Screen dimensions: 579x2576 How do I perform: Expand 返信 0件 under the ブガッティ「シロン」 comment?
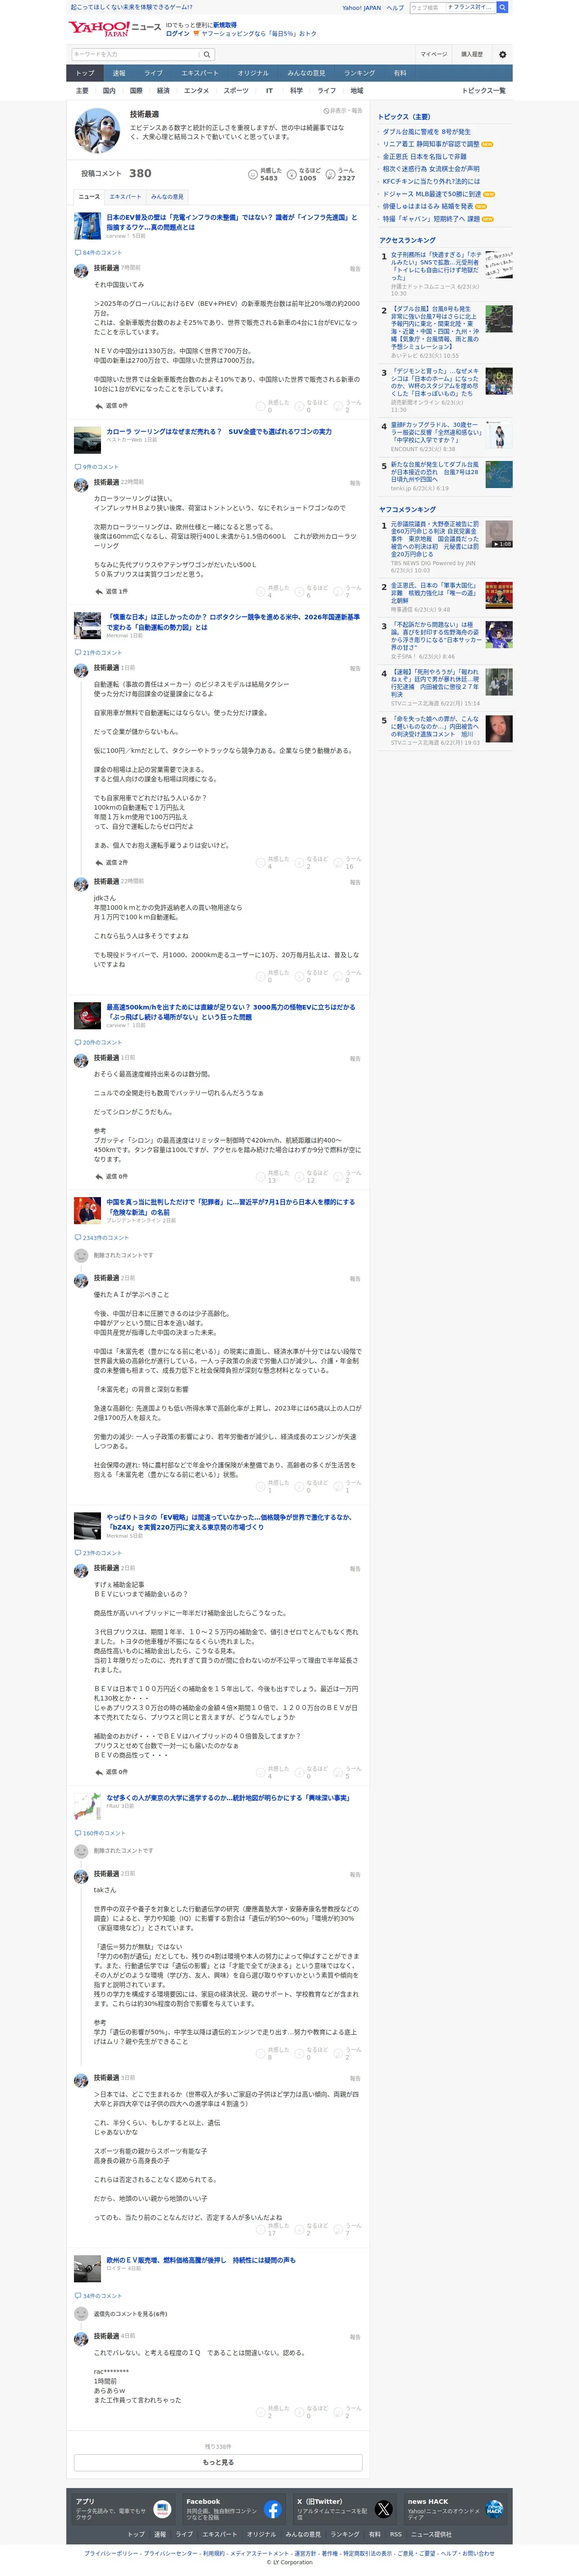[x=111, y=1176]
